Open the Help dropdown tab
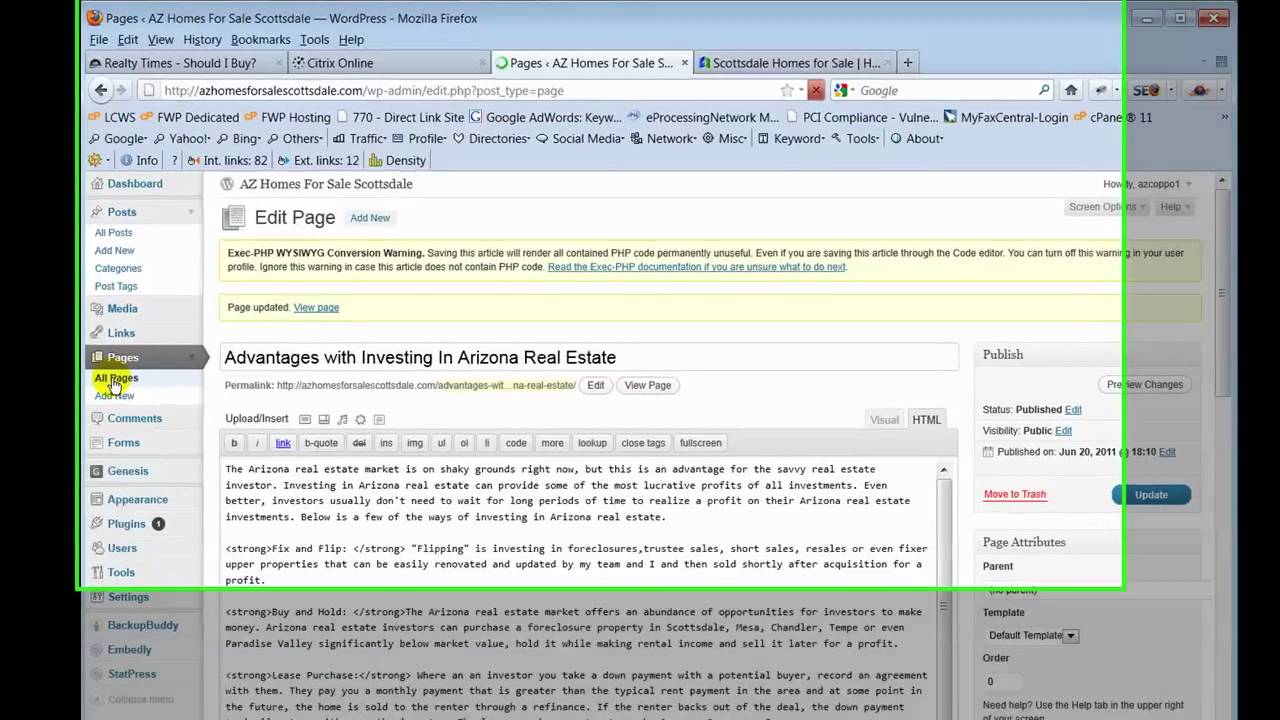Viewport: 1280px width, 720px height. point(1176,207)
